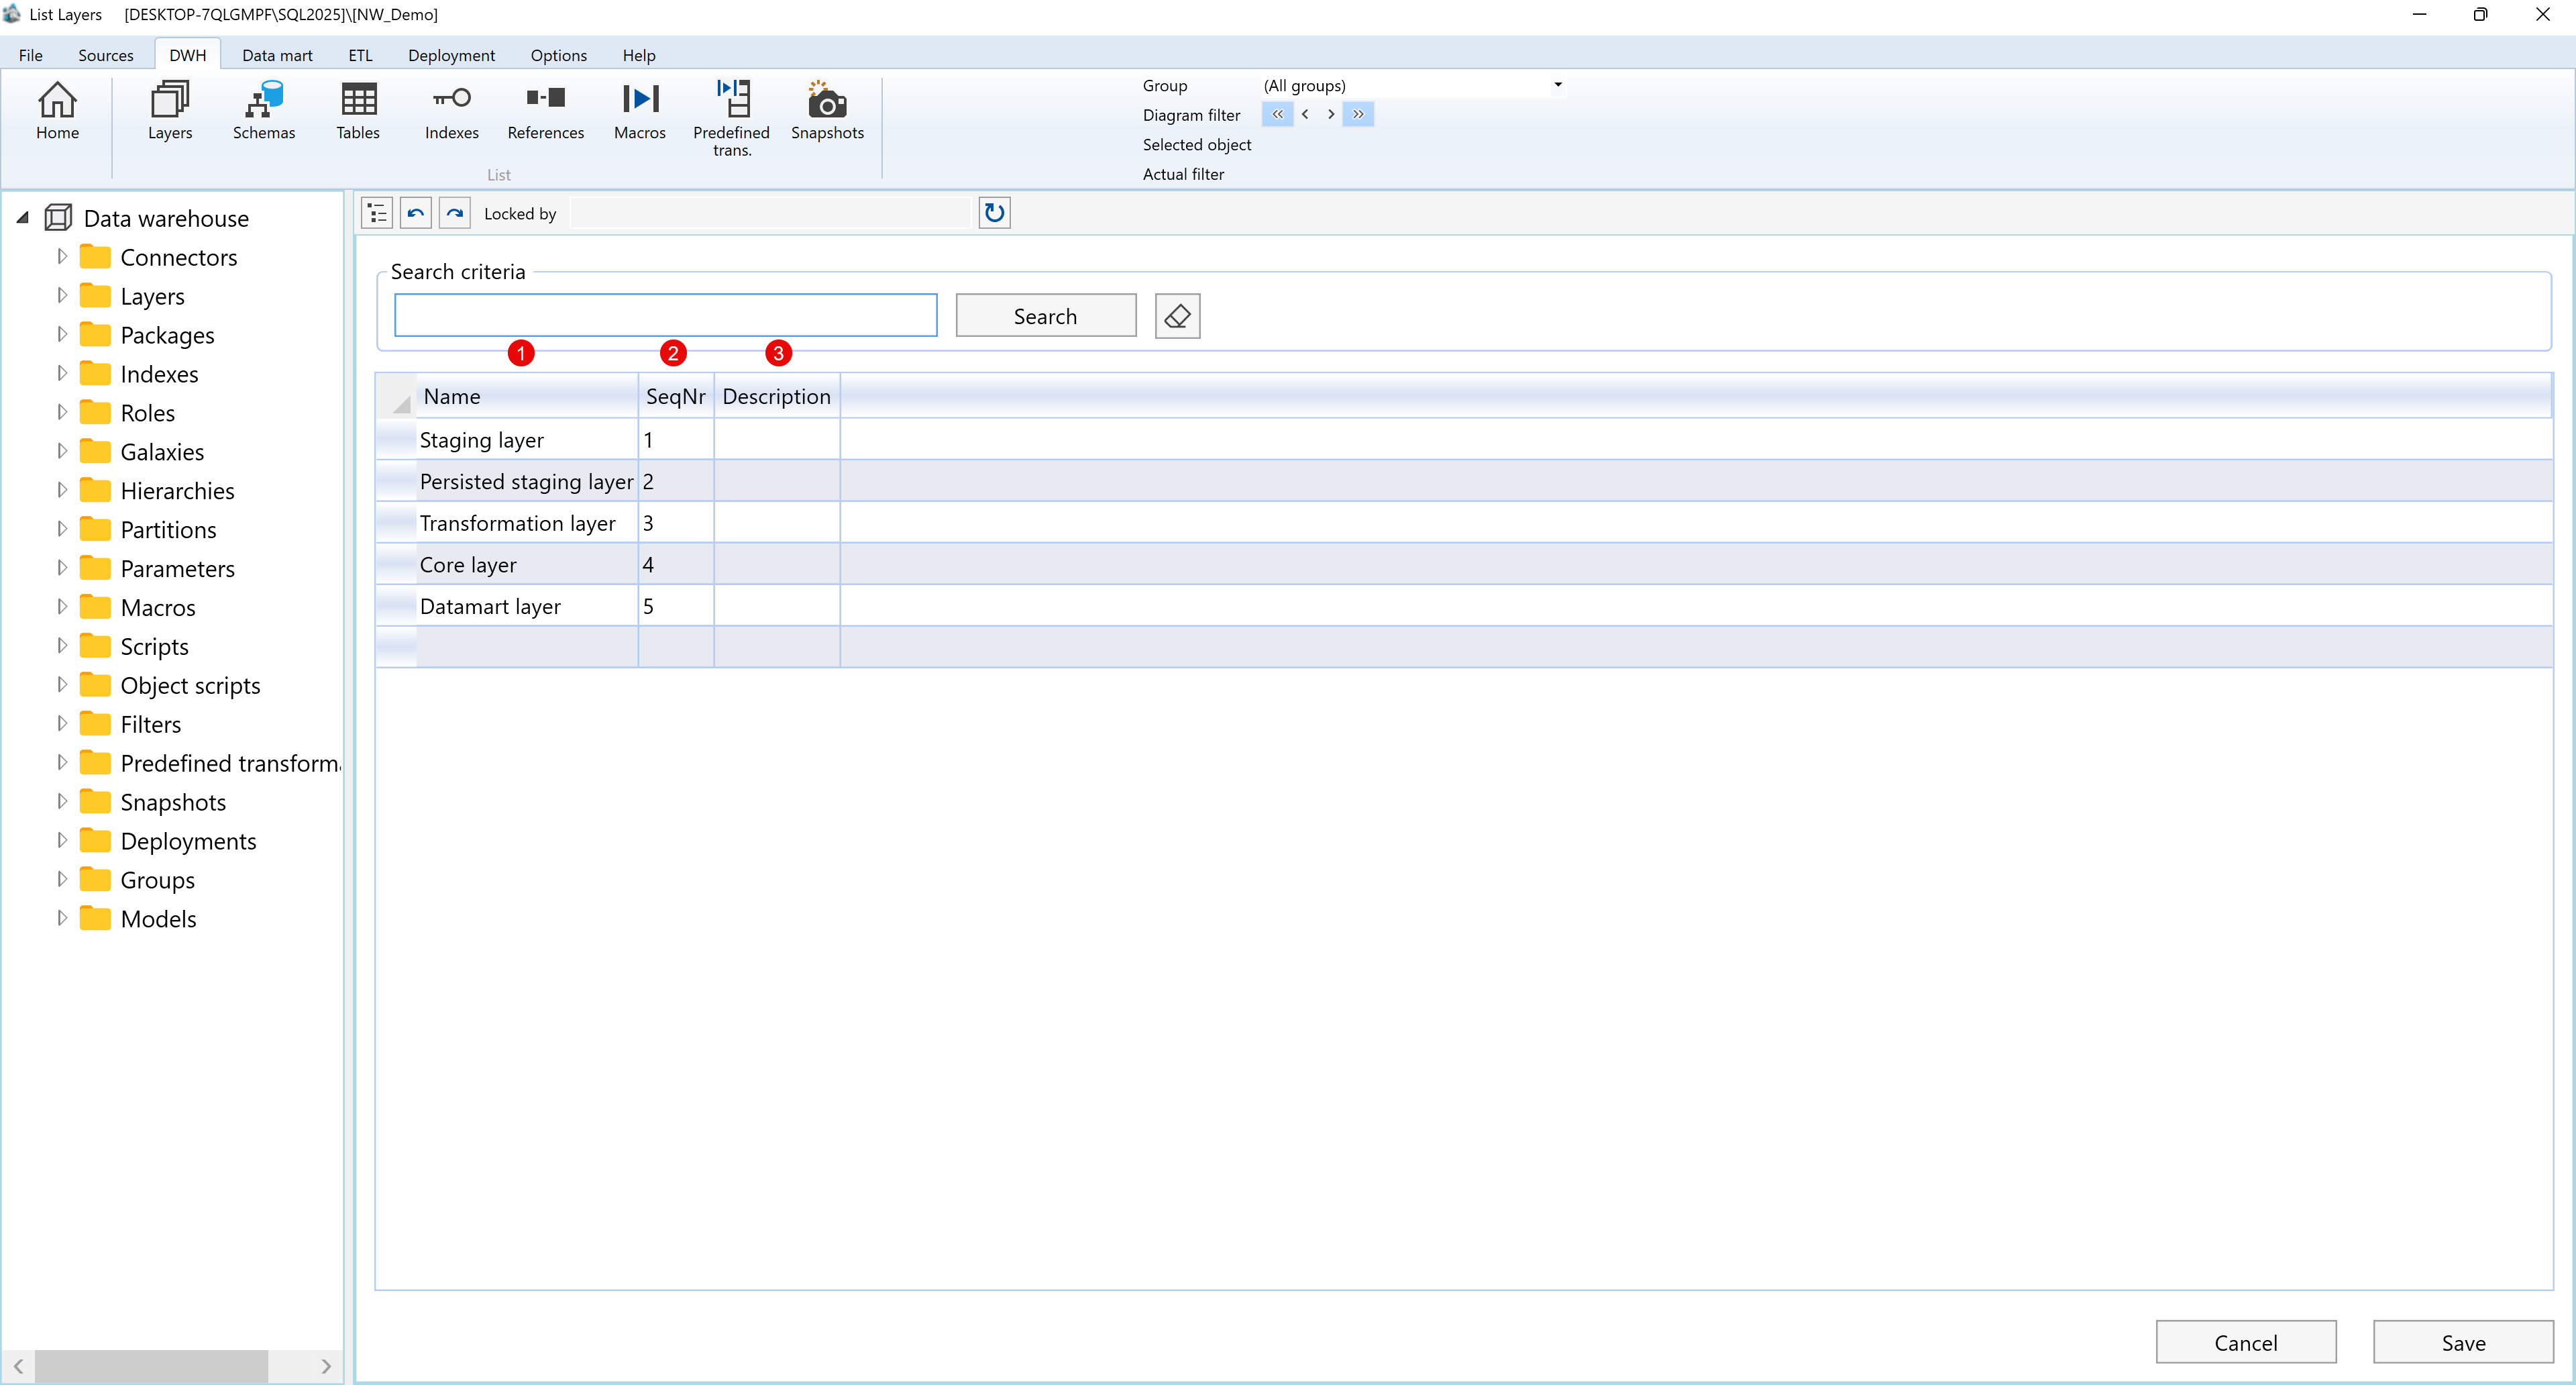Image resolution: width=2576 pixels, height=1385 pixels.
Task: Click the undo arrow above the layer list
Action: [x=415, y=212]
